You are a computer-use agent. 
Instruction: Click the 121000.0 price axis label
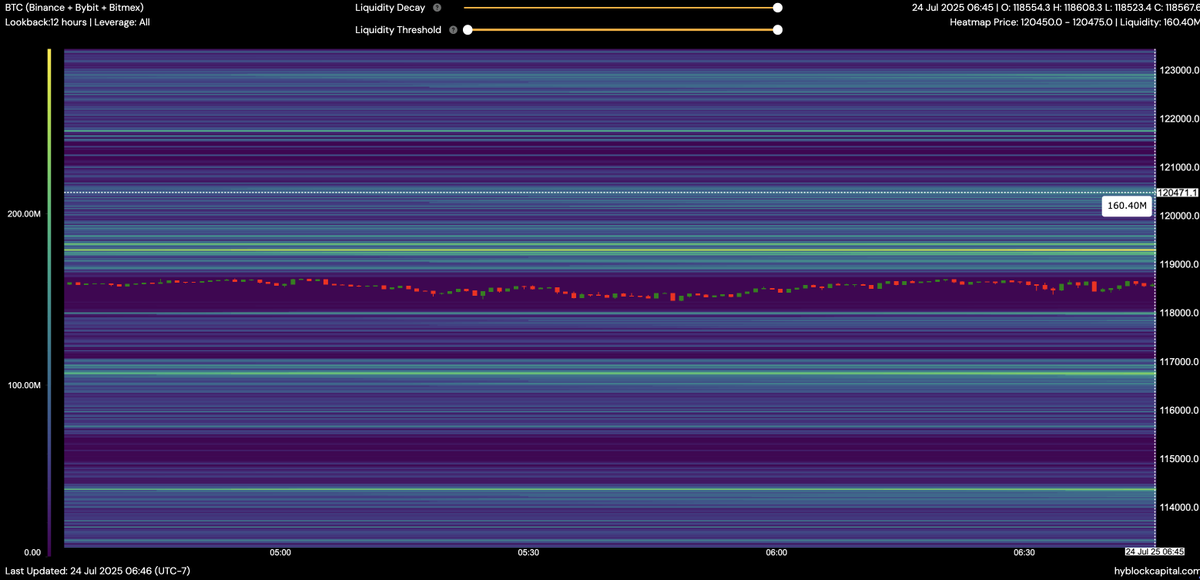coord(1179,167)
